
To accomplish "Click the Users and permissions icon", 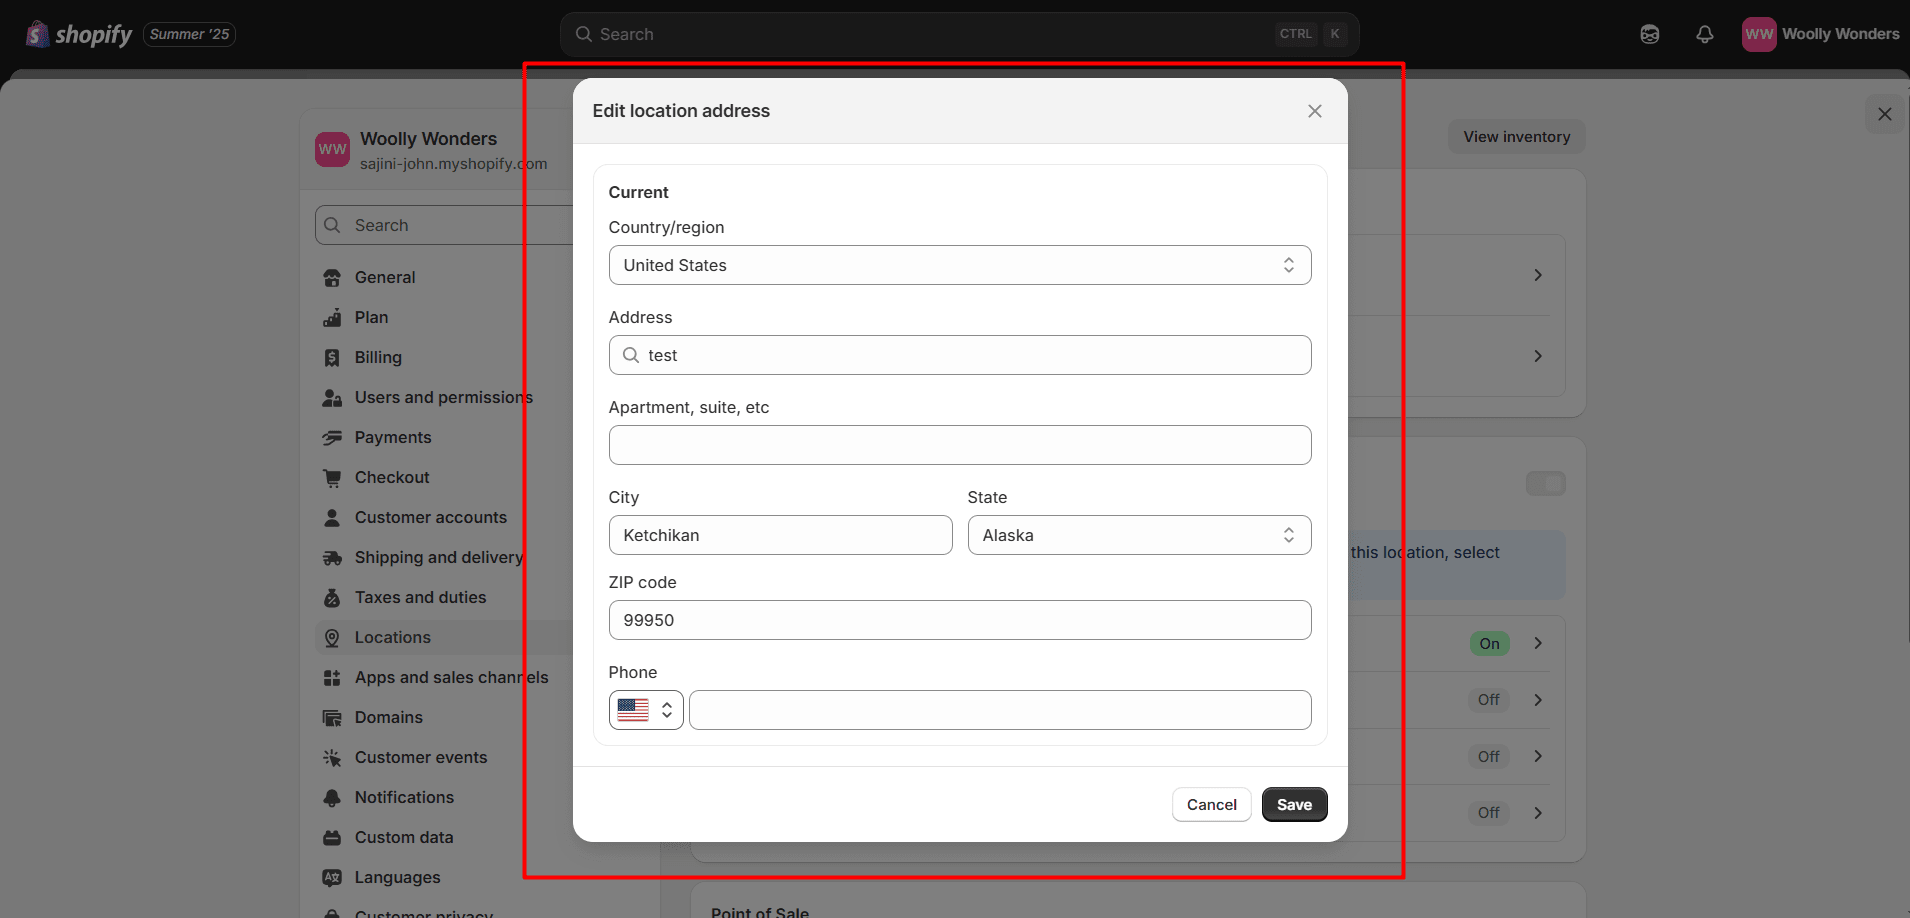I will pos(332,398).
